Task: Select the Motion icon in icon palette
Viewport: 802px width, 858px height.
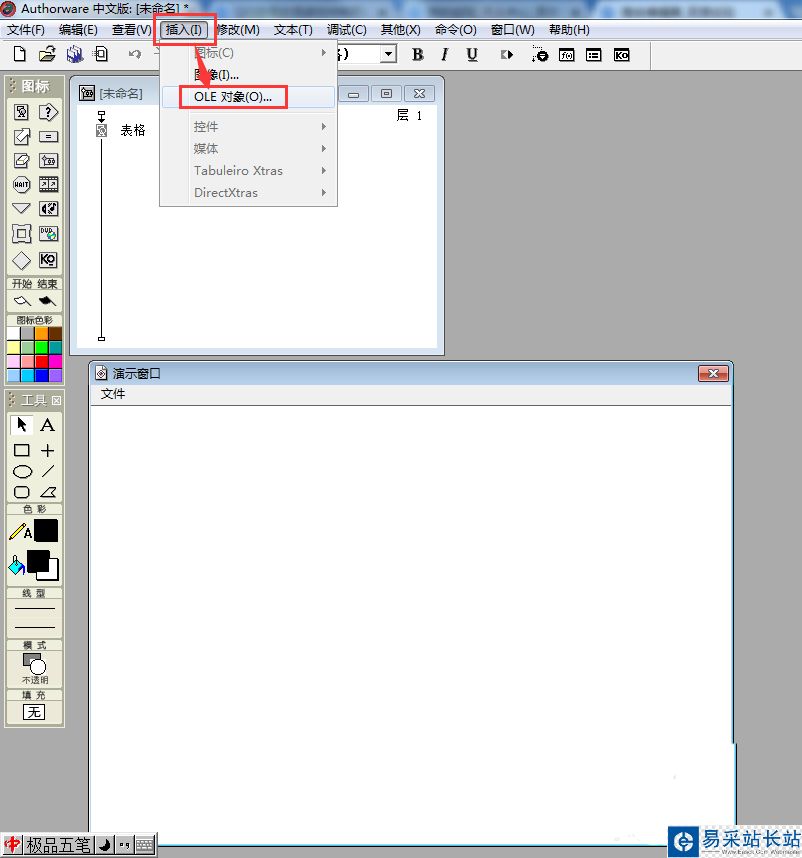Action: (21, 136)
